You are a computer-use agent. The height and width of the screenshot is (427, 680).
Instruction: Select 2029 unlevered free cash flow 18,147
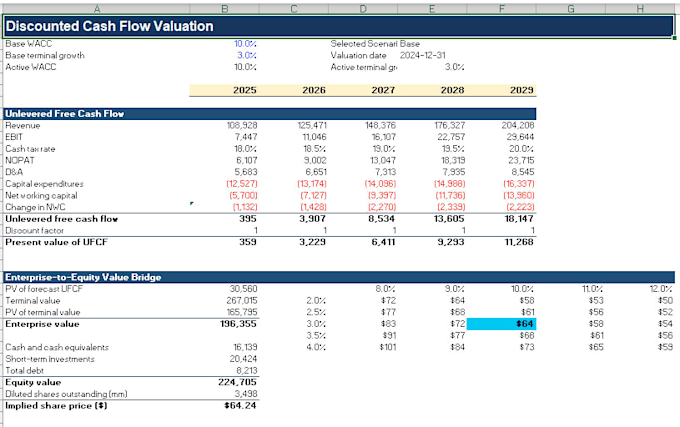pos(519,219)
